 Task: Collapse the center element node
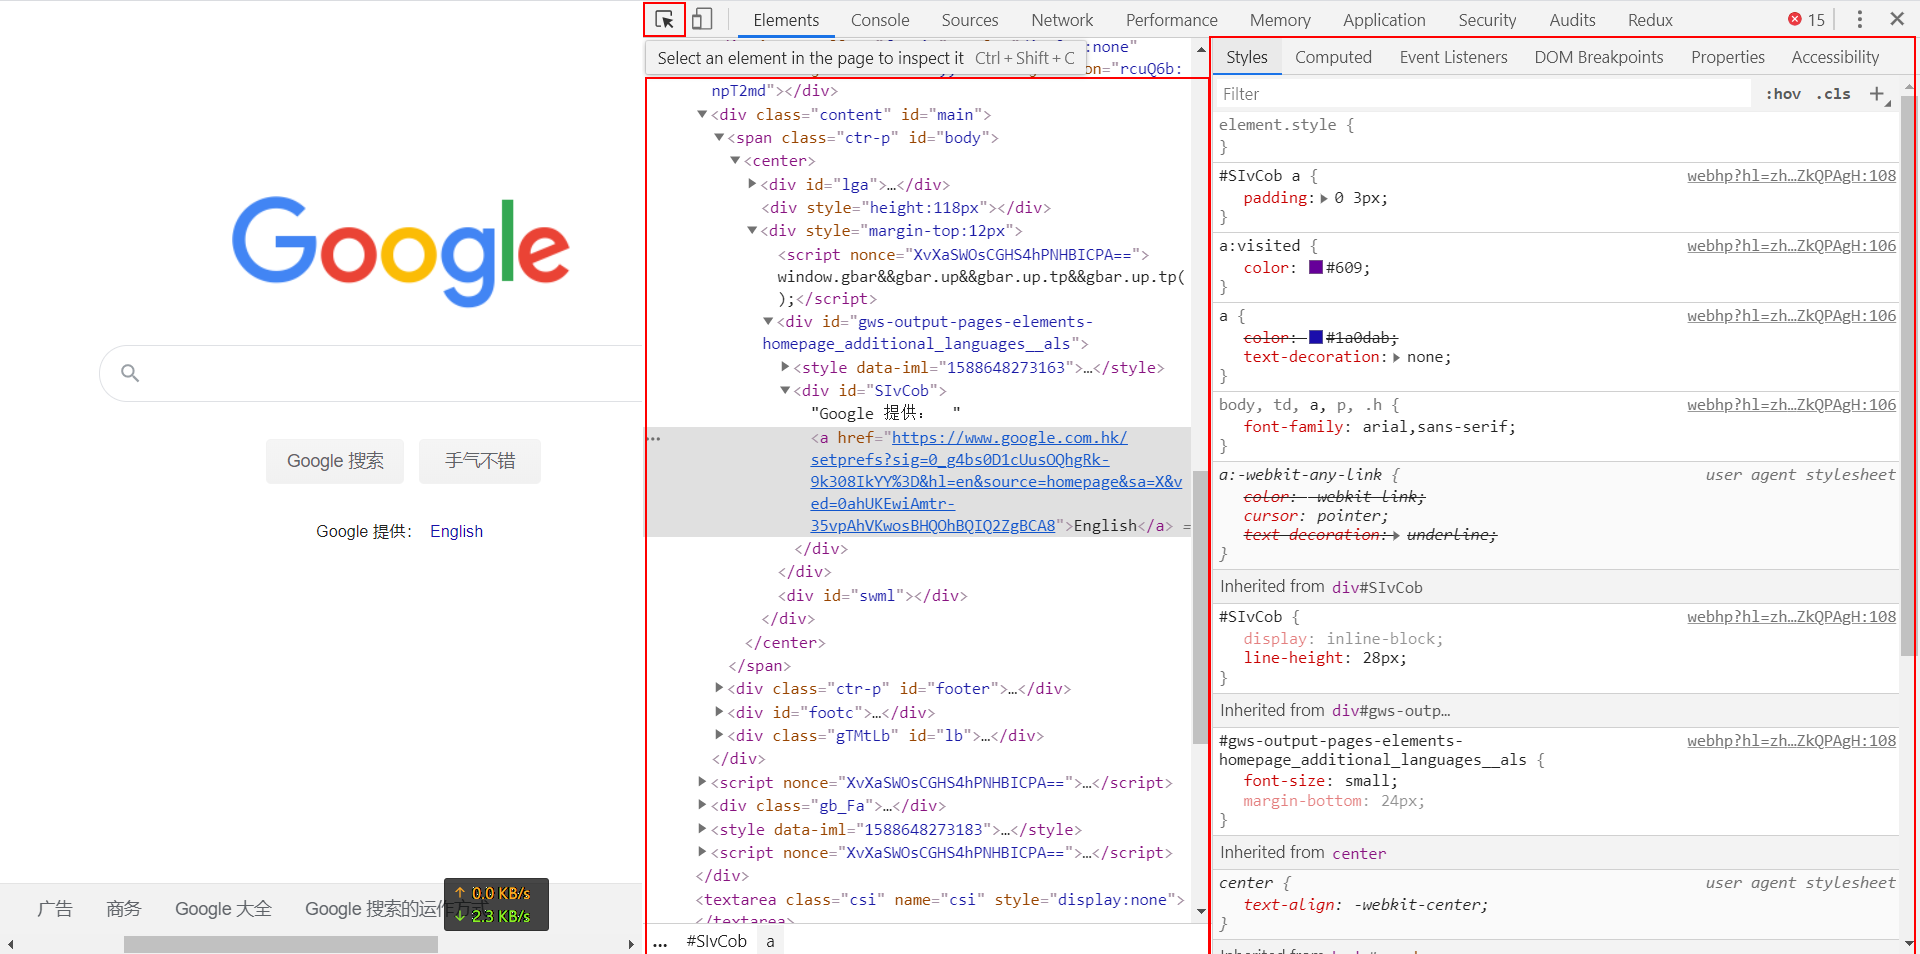(735, 160)
